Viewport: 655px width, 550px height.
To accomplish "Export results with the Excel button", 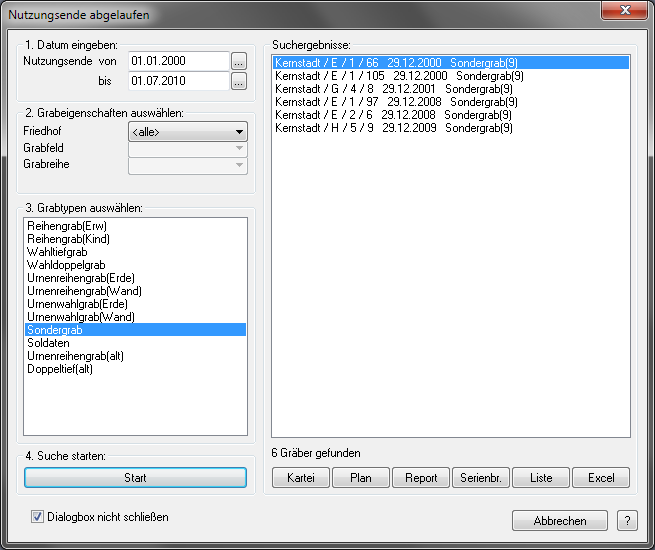I will [601, 478].
